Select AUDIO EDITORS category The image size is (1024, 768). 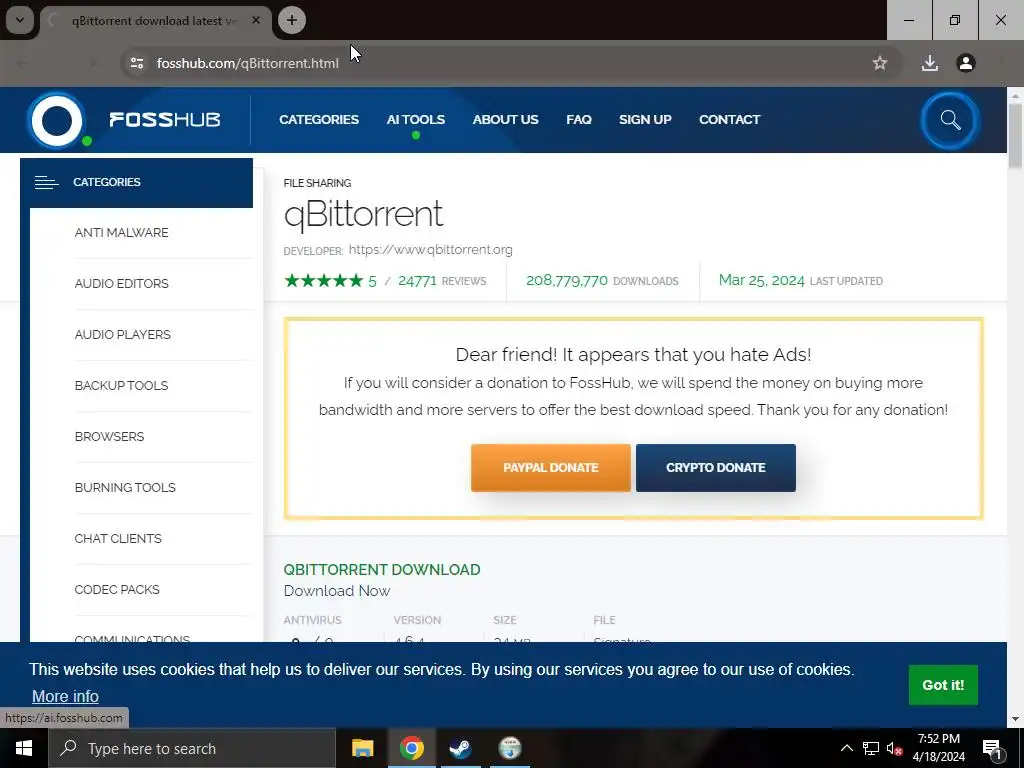pyautogui.click(x=121, y=283)
